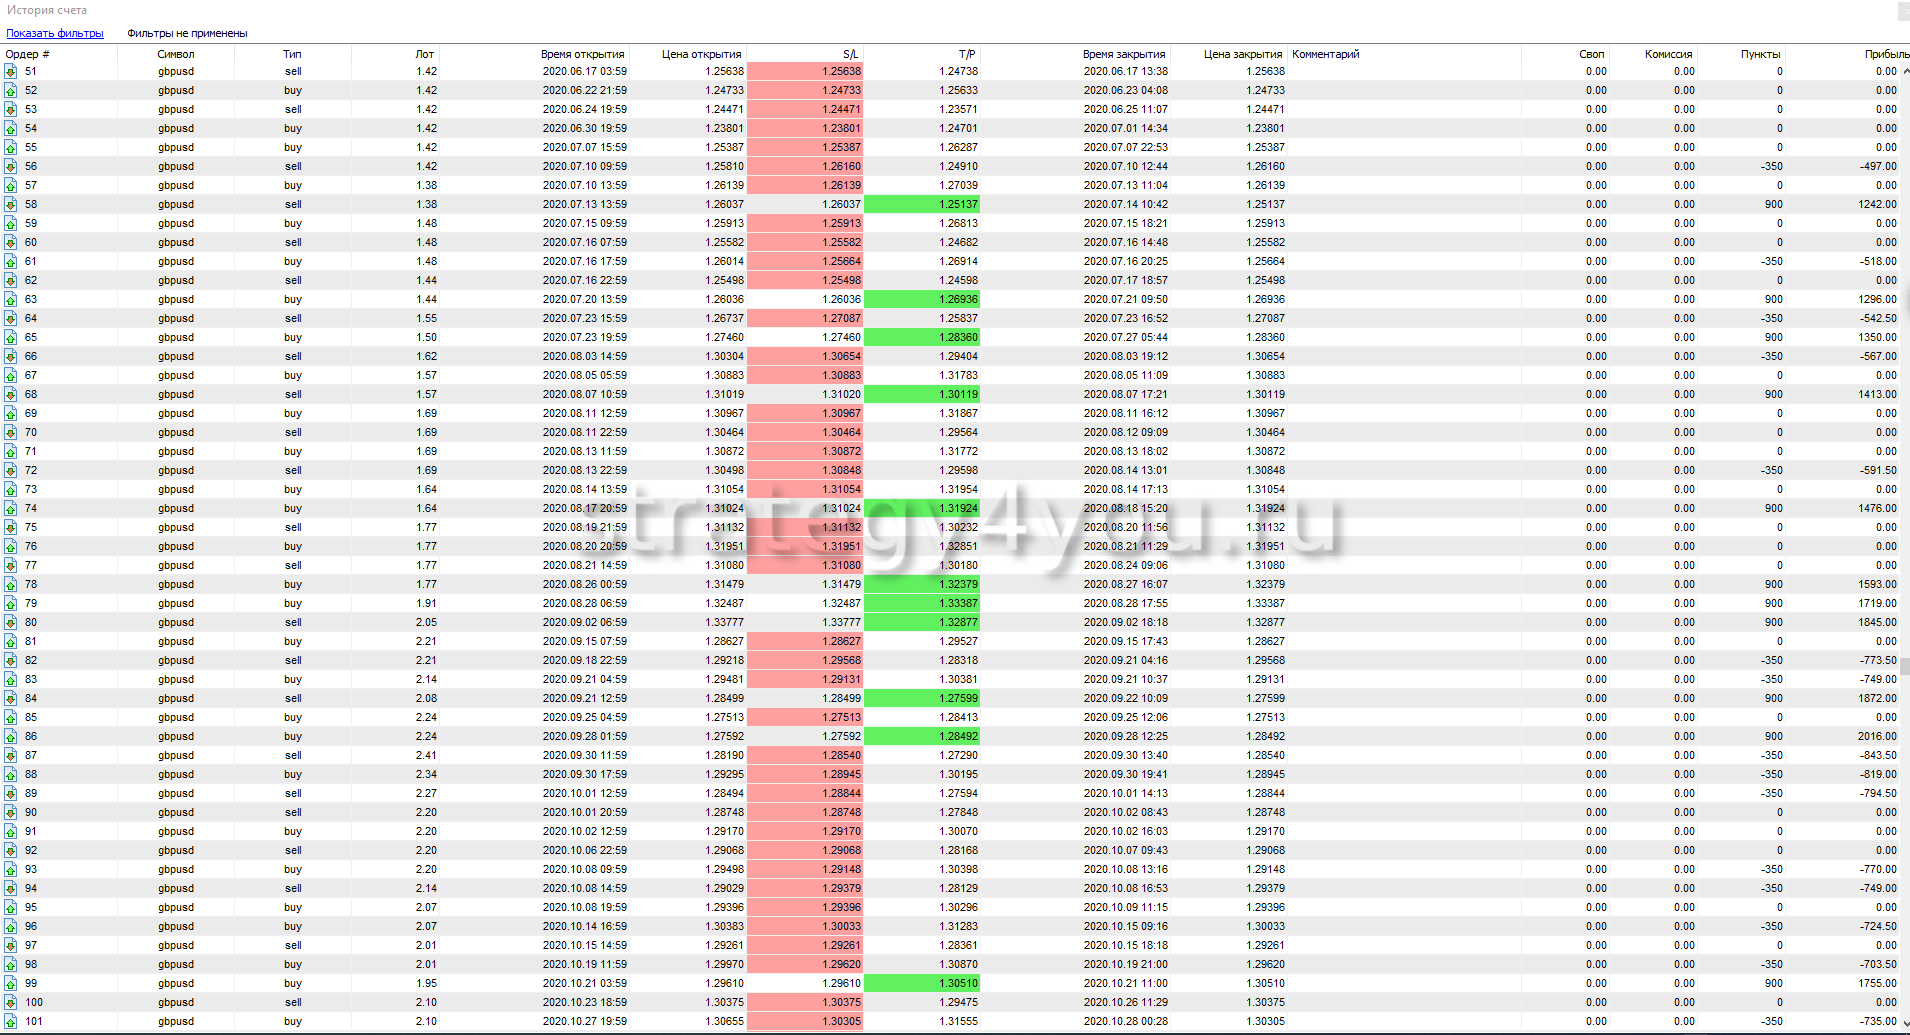This screenshot has width=1910, height=1035.
Task: Select the icon for order 86
Action: [x=10, y=737]
